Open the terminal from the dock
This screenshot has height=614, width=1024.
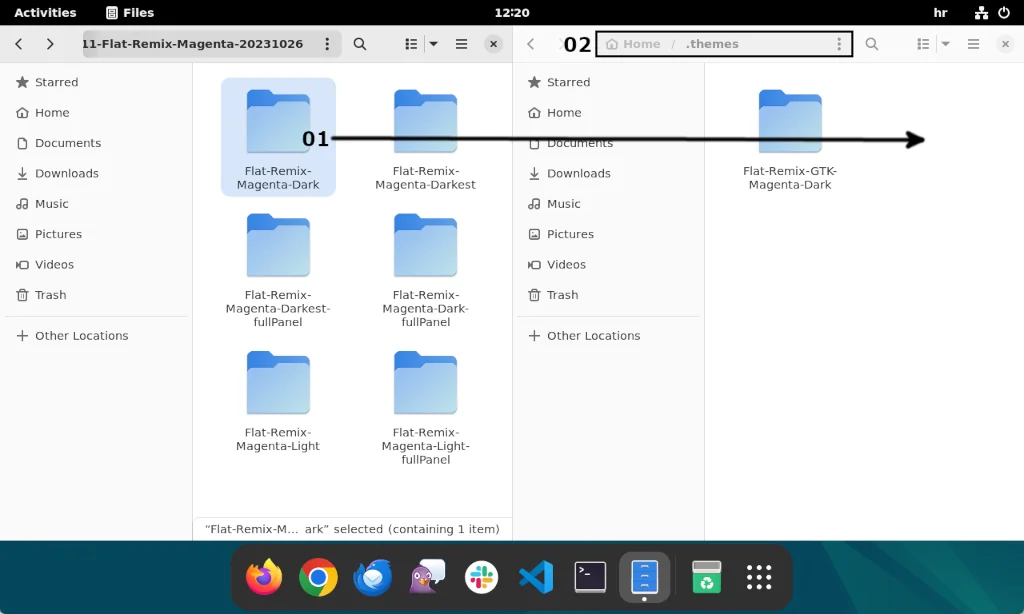click(590, 577)
